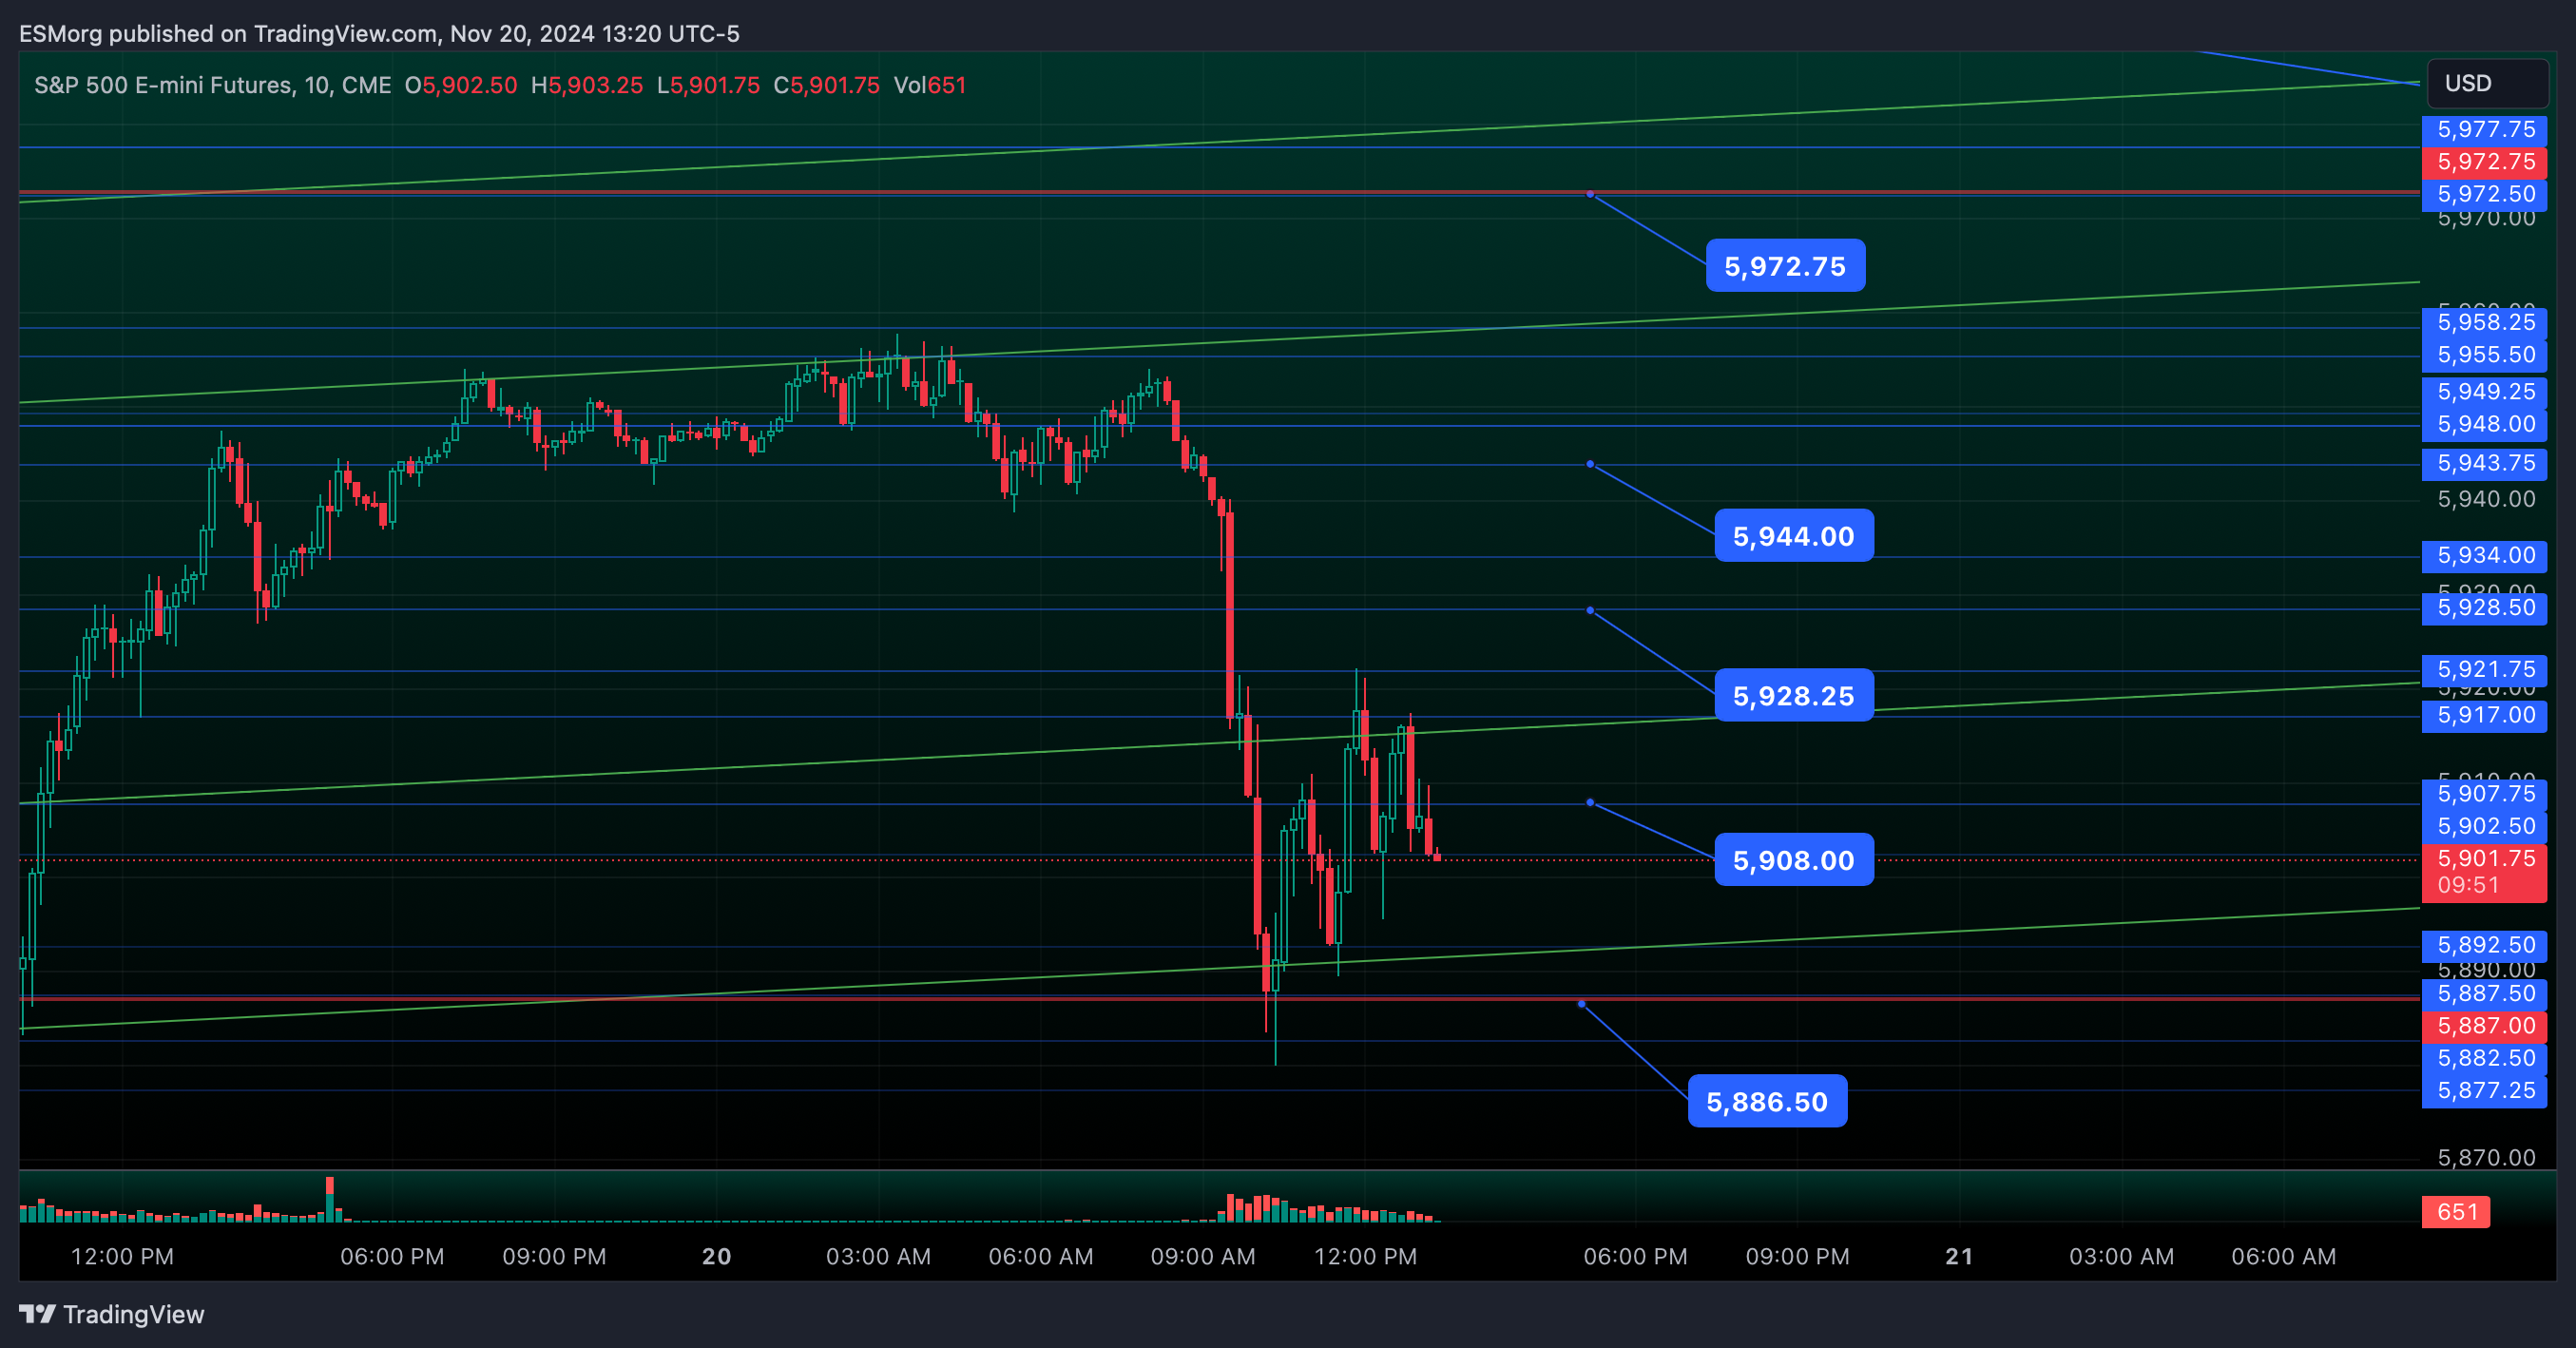Screen dimensions: 2576x1348
Task: Click the 5,886.50 callout label
Action: [1767, 1102]
